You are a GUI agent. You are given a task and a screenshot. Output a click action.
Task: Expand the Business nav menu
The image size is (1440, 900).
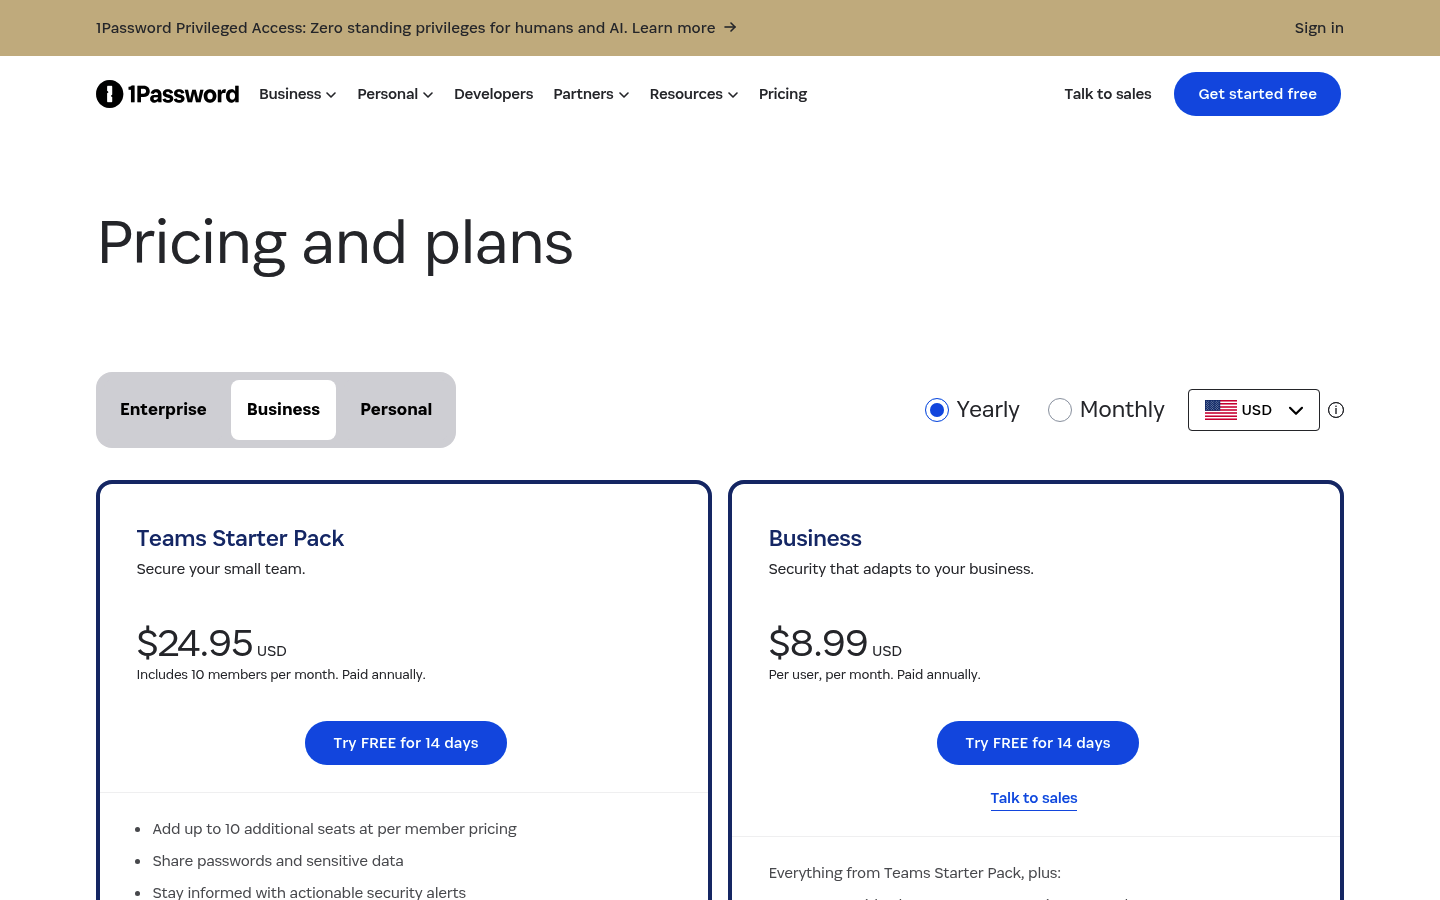pyautogui.click(x=298, y=94)
